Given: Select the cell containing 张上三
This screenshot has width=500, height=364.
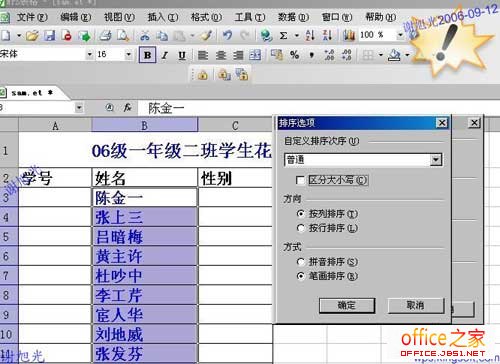Looking at the screenshot, I should coord(144,217).
